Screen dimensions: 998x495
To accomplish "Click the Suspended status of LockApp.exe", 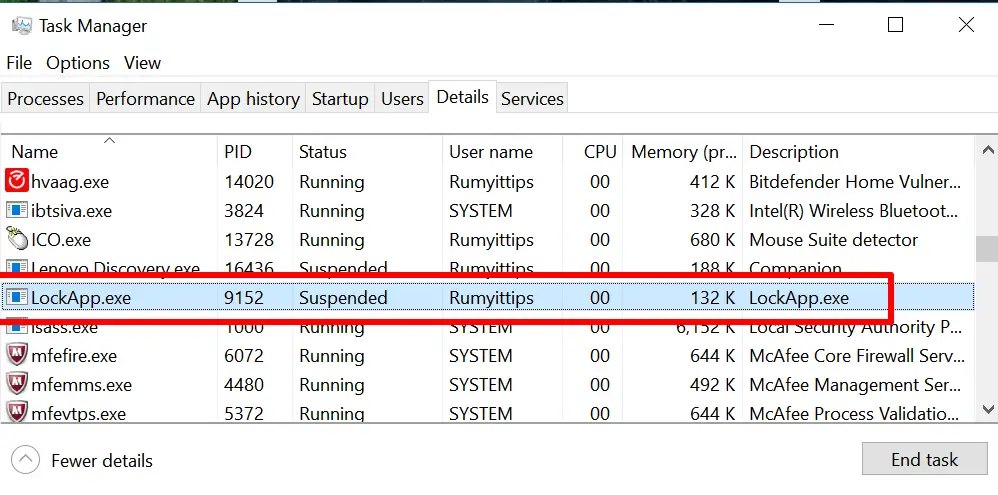I will (343, 297).
